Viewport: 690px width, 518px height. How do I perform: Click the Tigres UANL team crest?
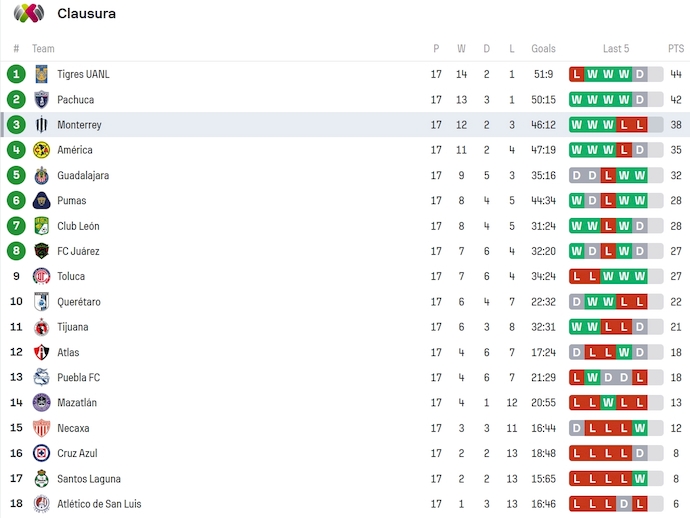[41, 74]
